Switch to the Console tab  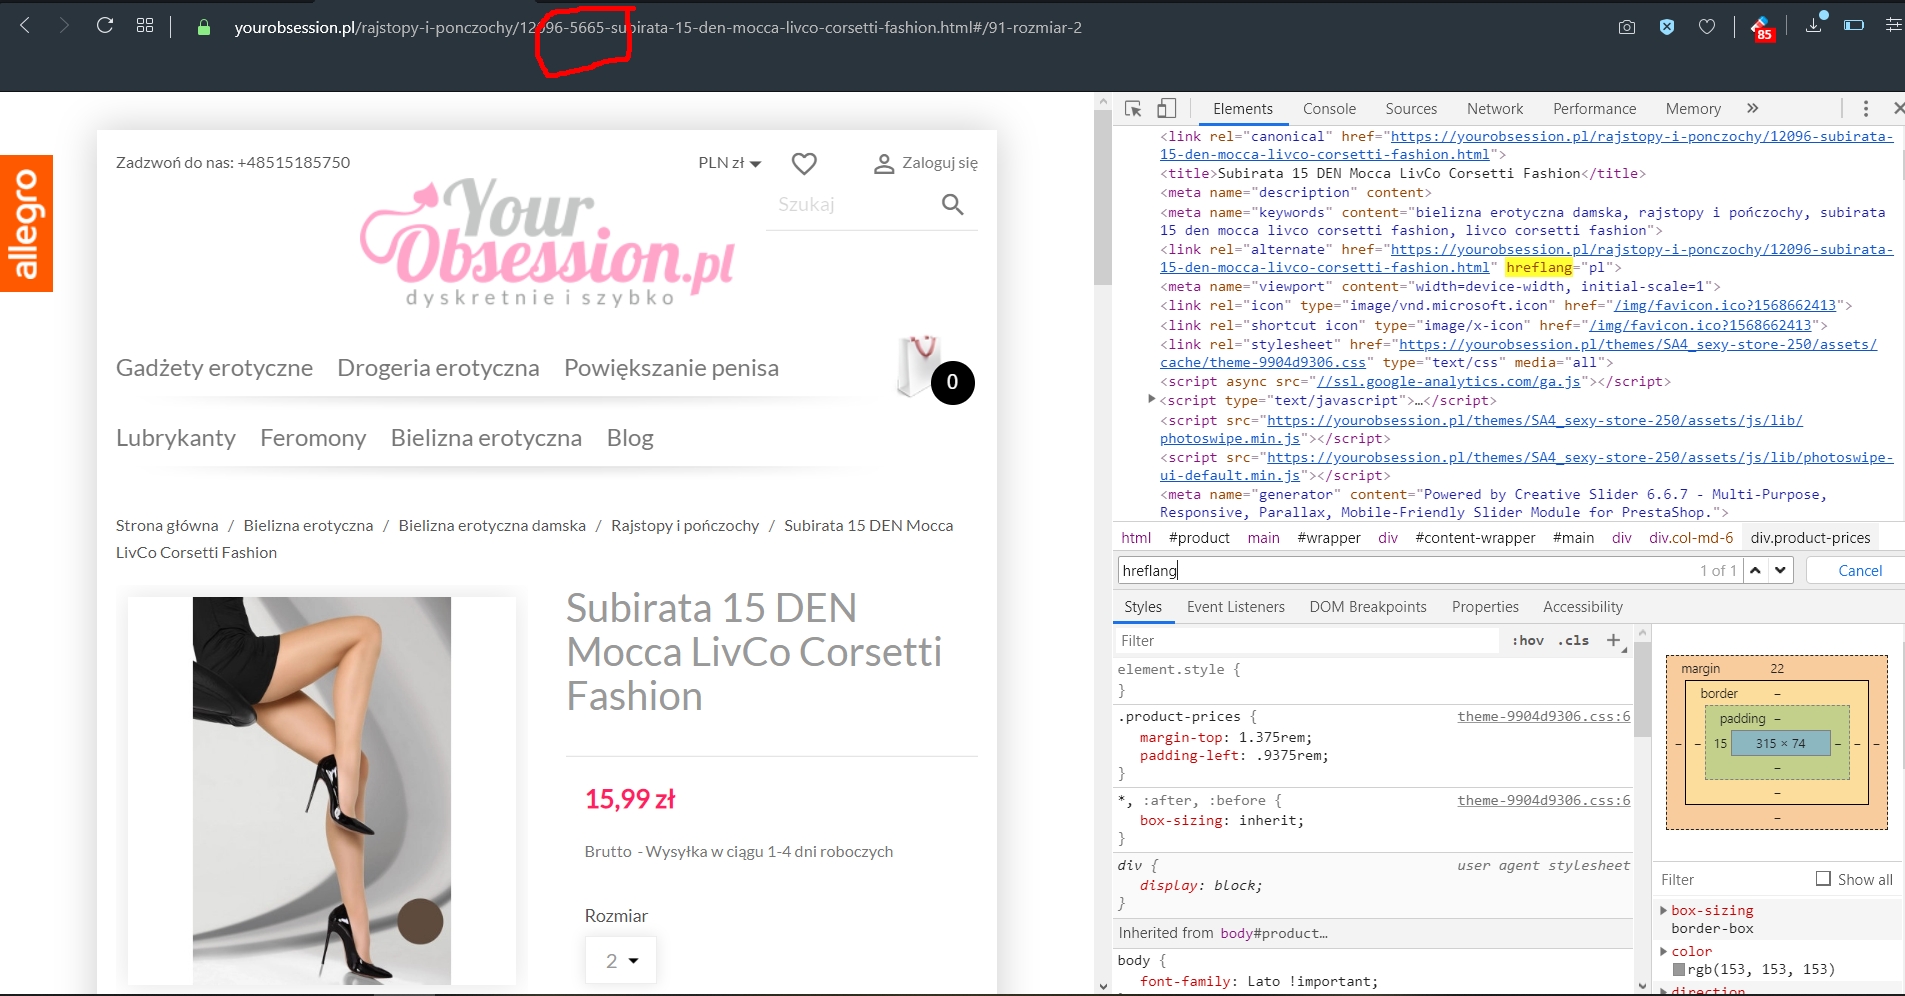coord(1330,109)
